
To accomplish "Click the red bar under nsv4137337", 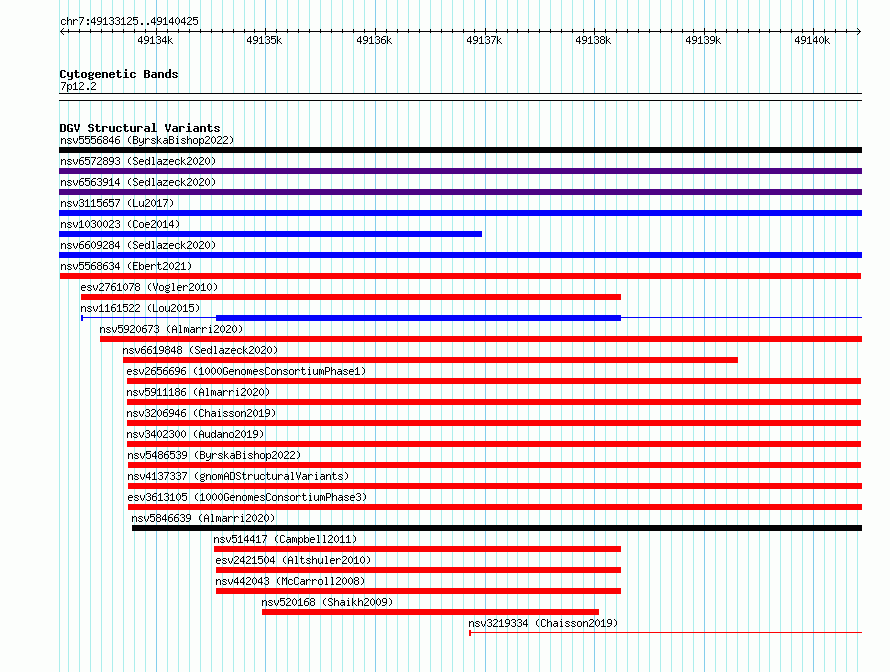I will coord(495,486).
